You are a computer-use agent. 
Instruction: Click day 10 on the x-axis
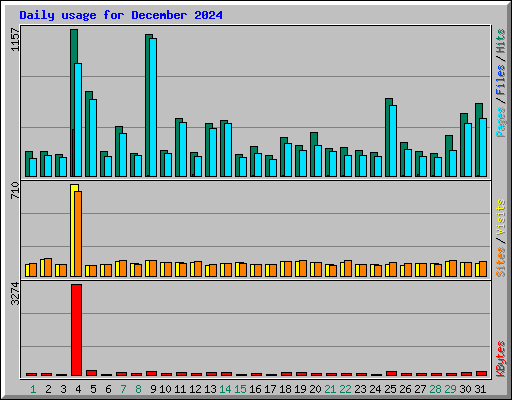(x=165, y=389)
